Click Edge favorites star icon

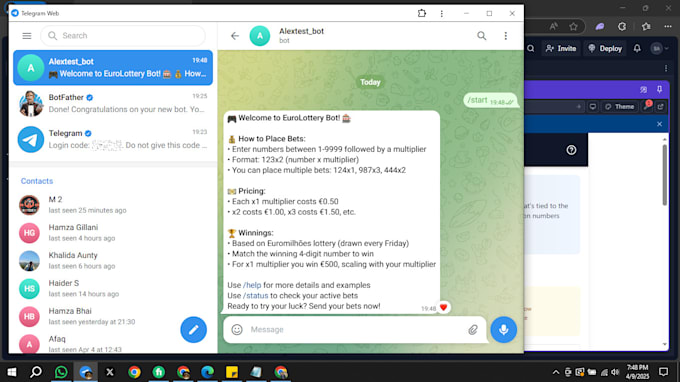pos(573,27)
